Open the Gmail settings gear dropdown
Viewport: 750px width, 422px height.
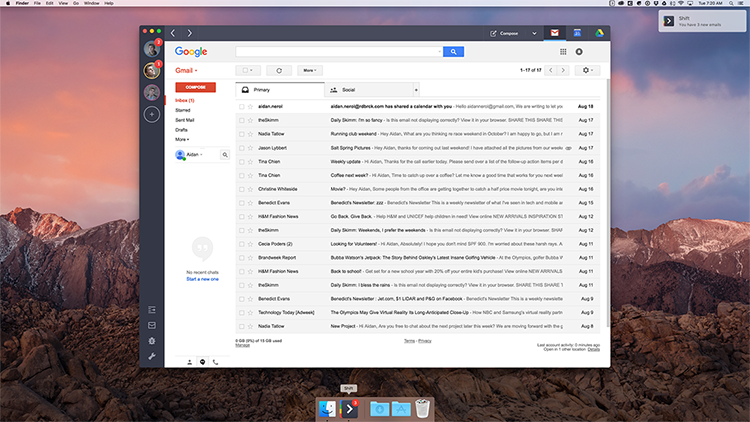point(587,70)
